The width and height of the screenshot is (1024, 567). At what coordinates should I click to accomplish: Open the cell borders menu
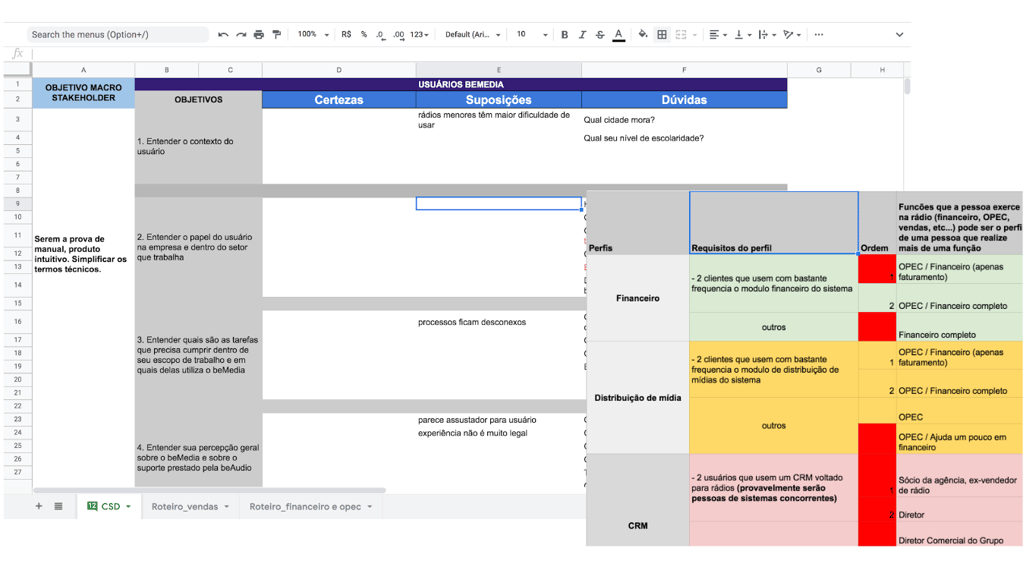click(x=662, y=35)
